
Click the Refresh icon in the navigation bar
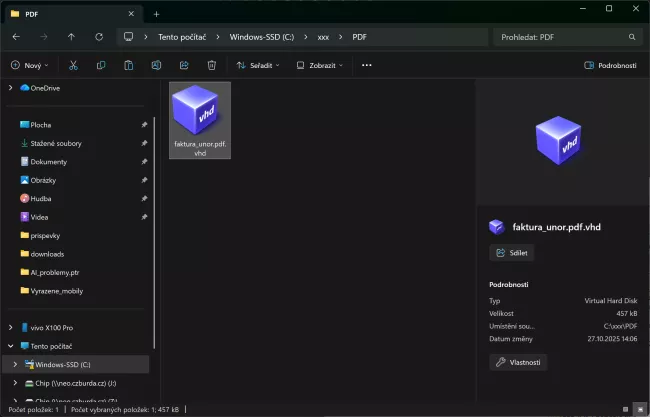(98, 37)
